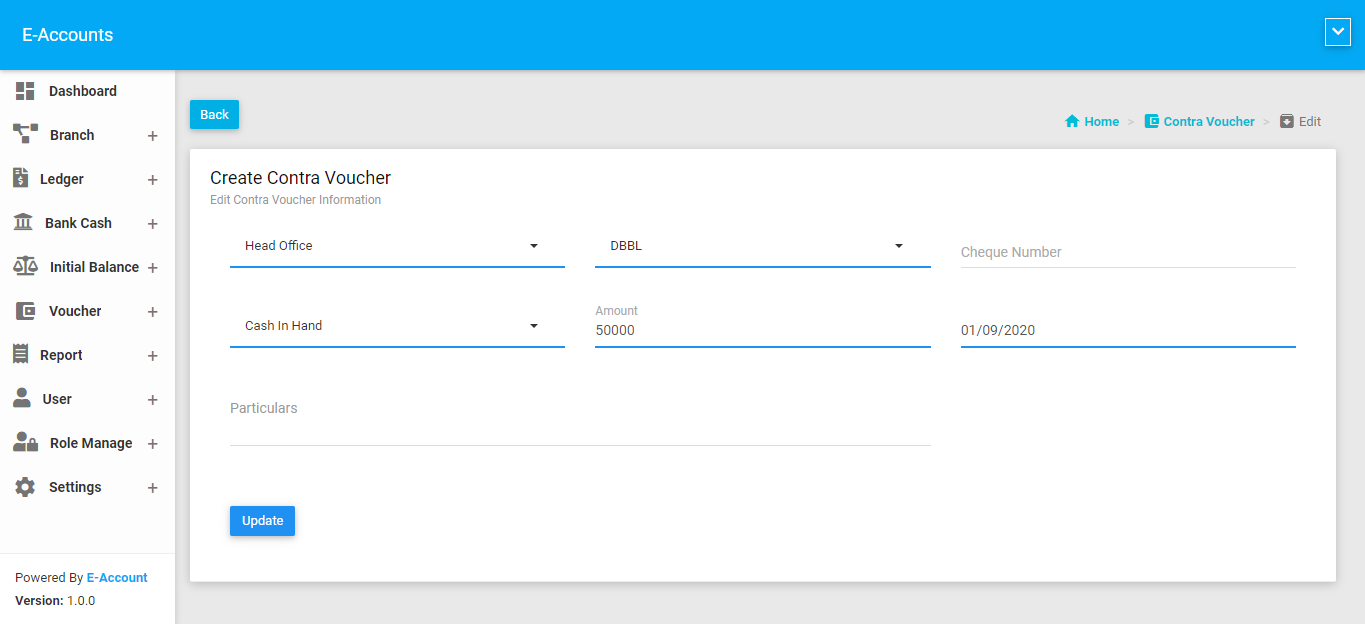This screenshot has width=1365, height=624.
Task: Click the Initial Balance scale icon
Action: pos(25,266)
